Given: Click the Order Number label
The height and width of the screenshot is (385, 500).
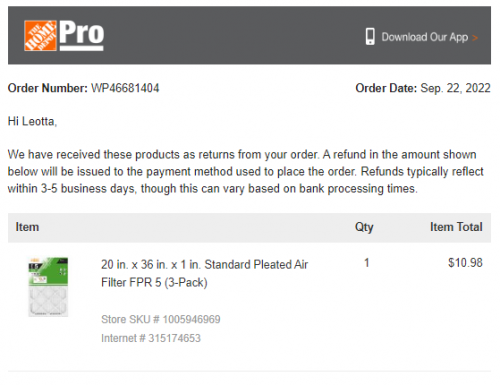Looking at the screenshot, I should point(48,88).
